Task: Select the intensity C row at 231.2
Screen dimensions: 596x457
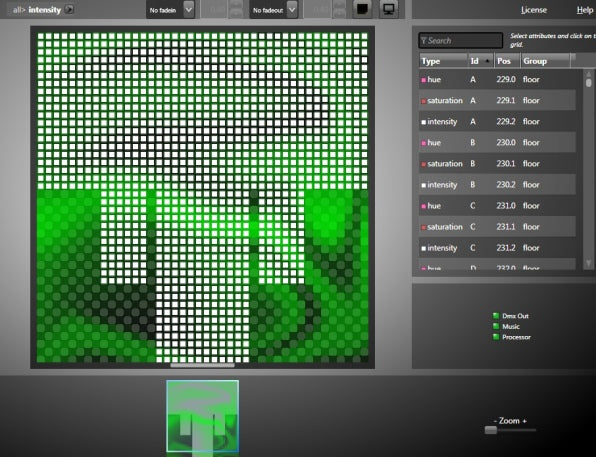Action: pos(497,248)
